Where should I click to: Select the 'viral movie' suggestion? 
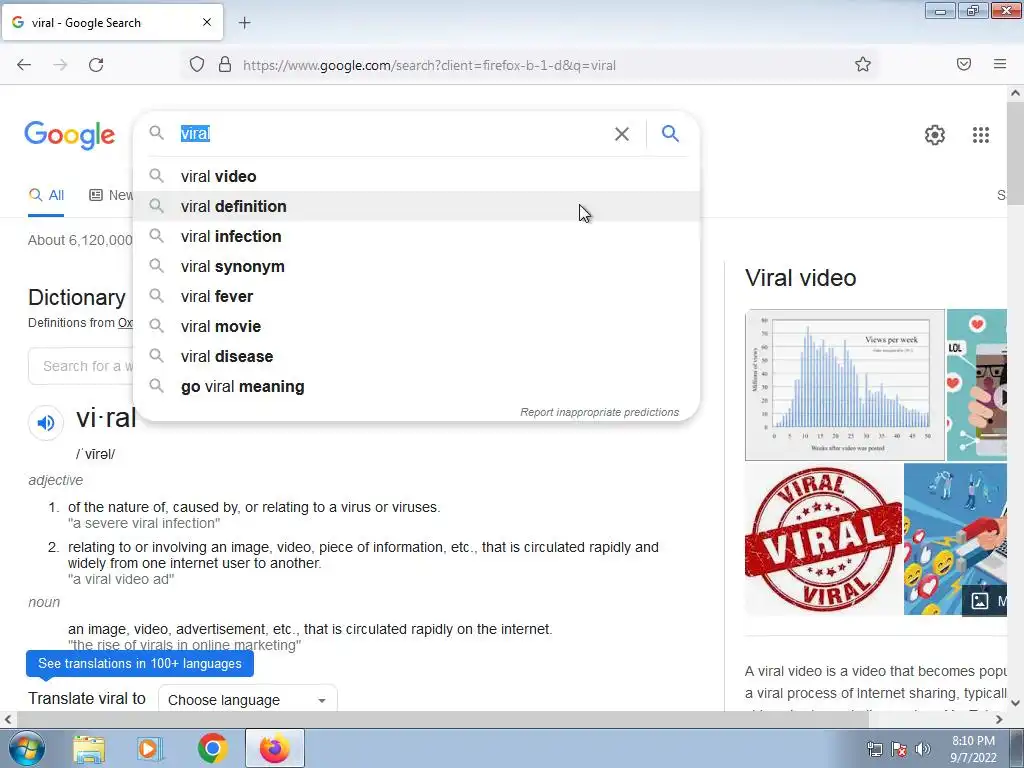pyautogui.click(x=417, y=327)
